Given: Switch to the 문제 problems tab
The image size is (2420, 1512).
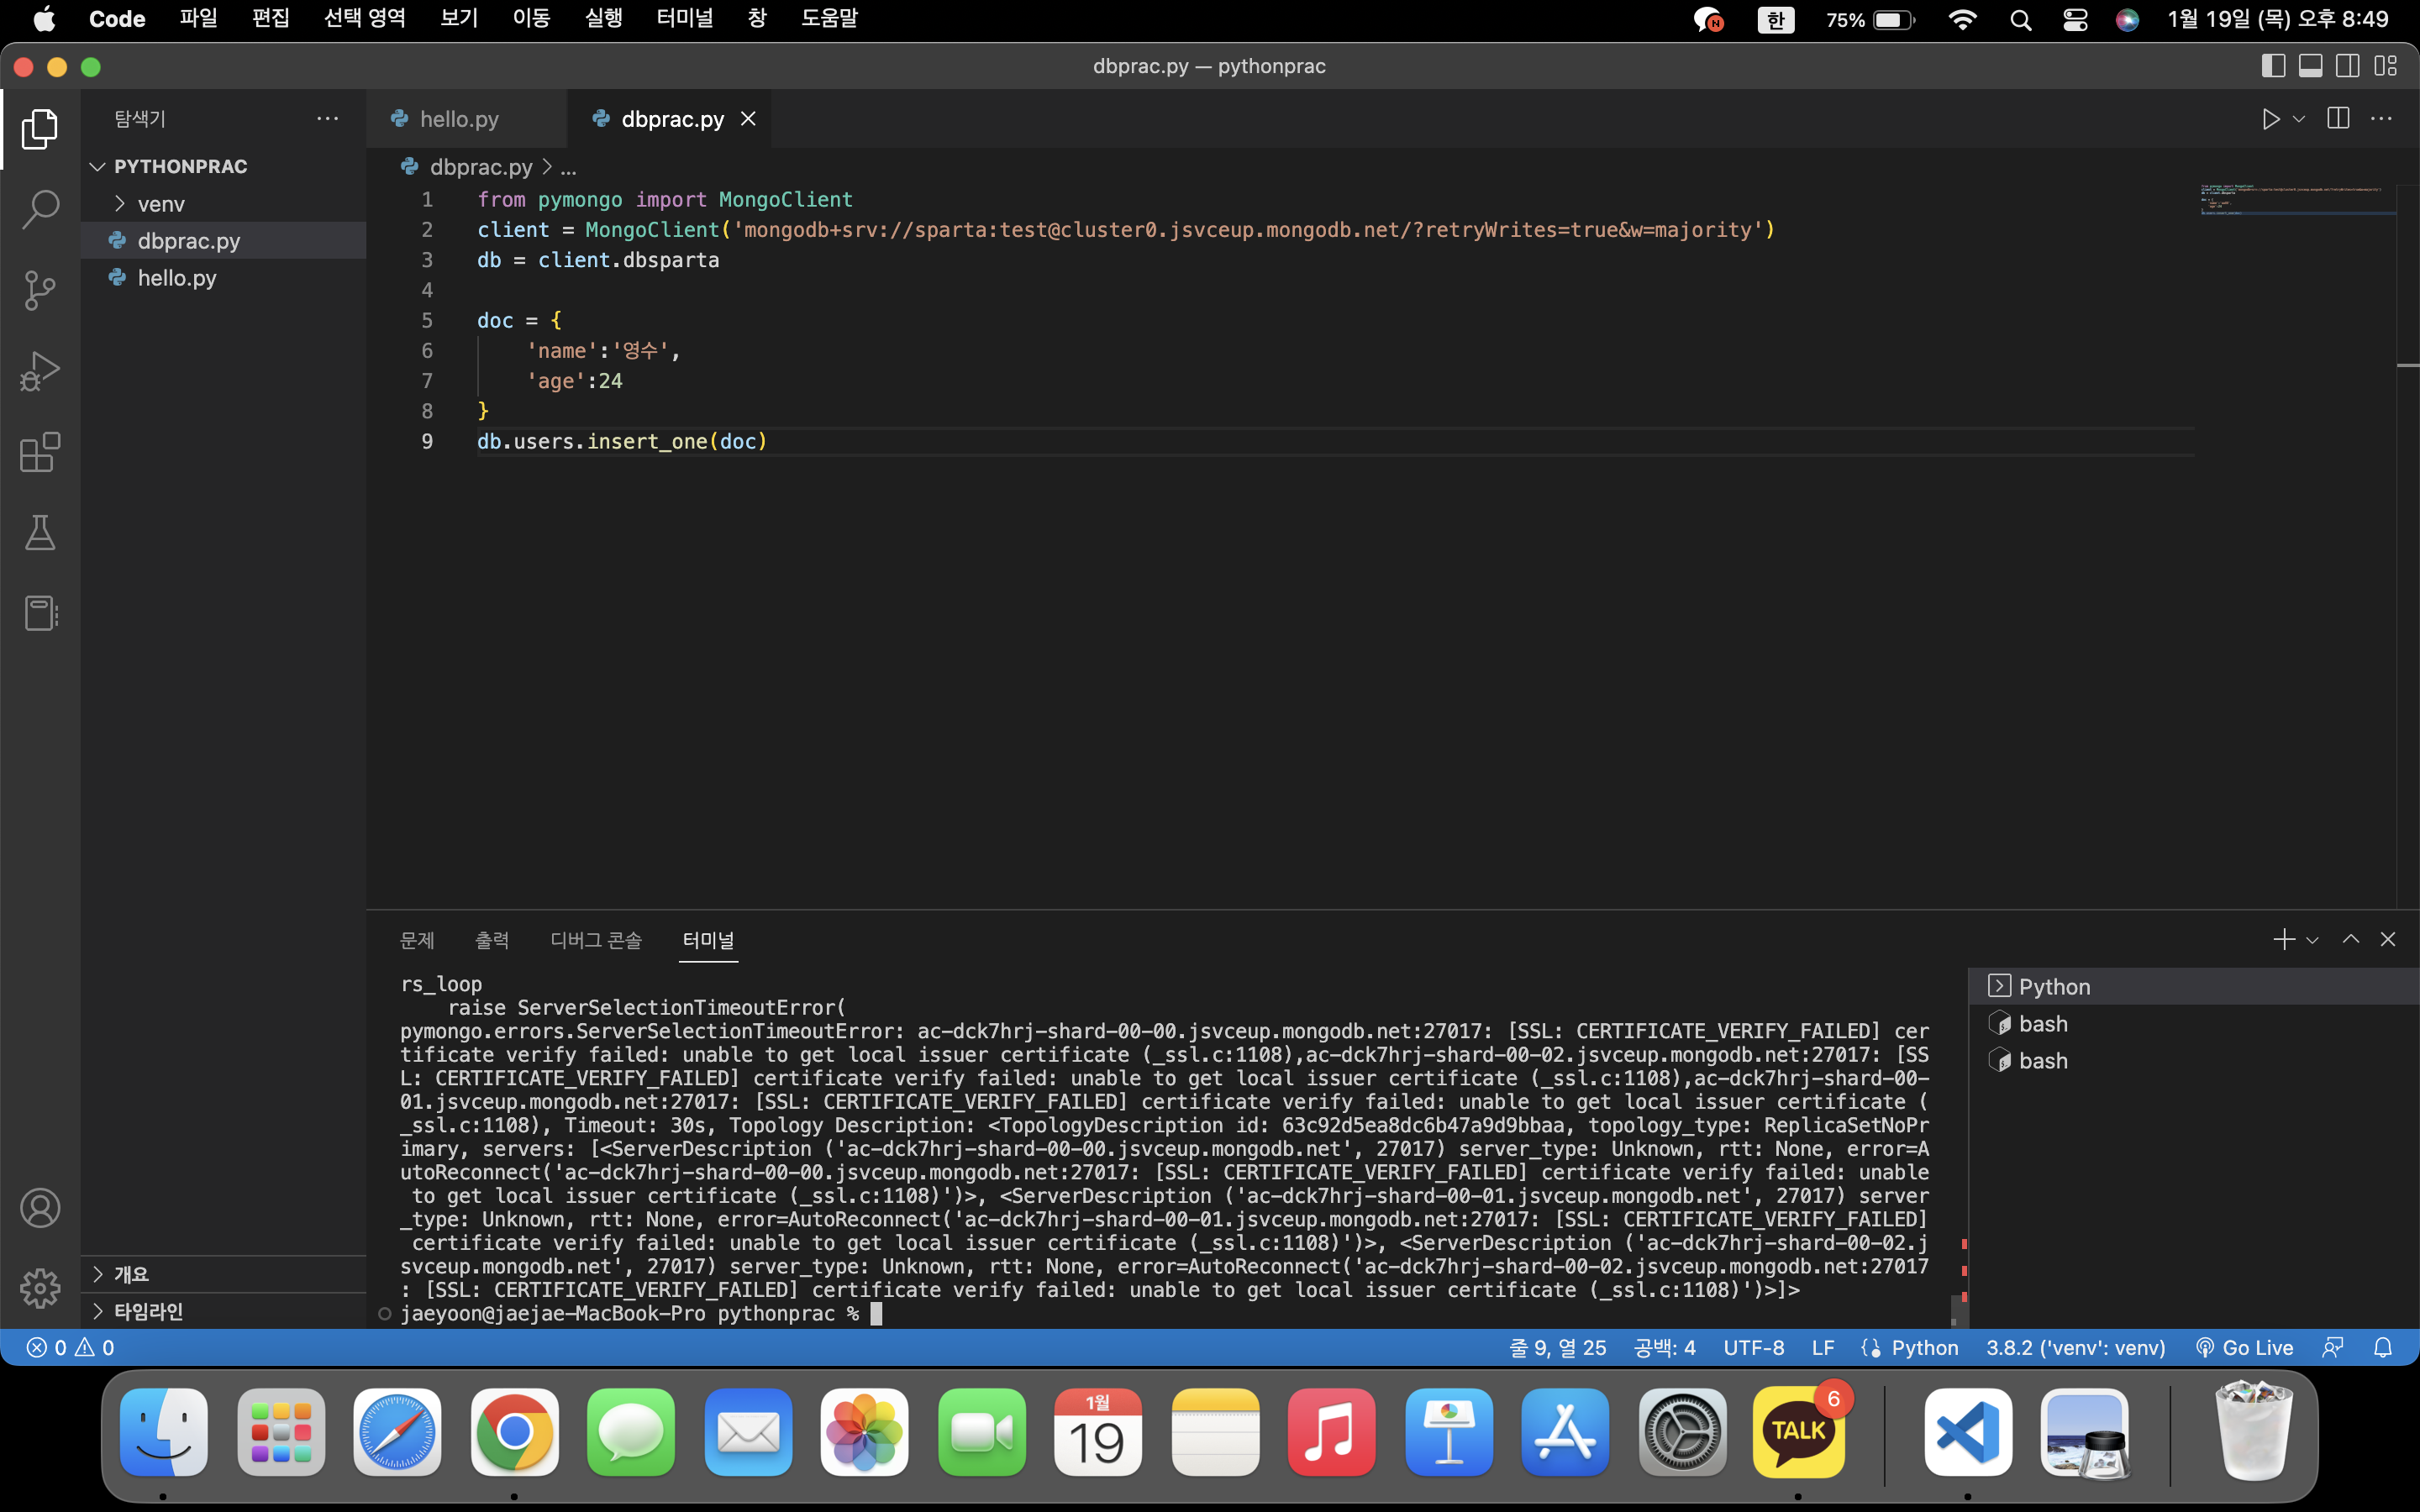Looking at the screenshot, I should point(417,940).
